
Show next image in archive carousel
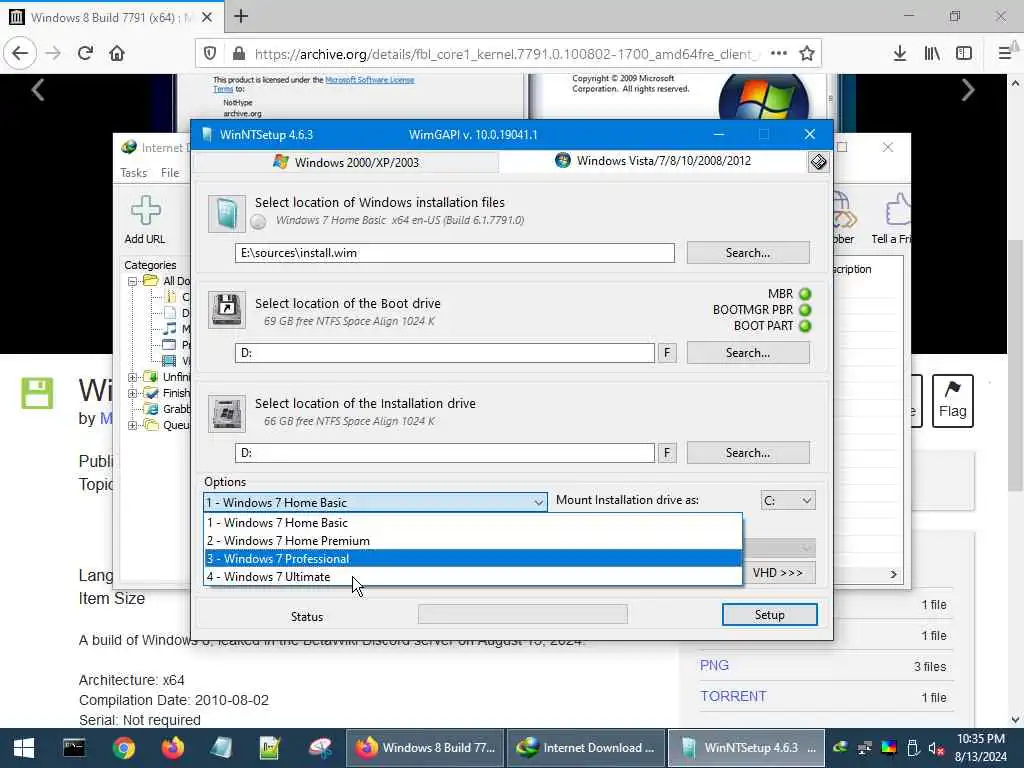click(968, 89)
